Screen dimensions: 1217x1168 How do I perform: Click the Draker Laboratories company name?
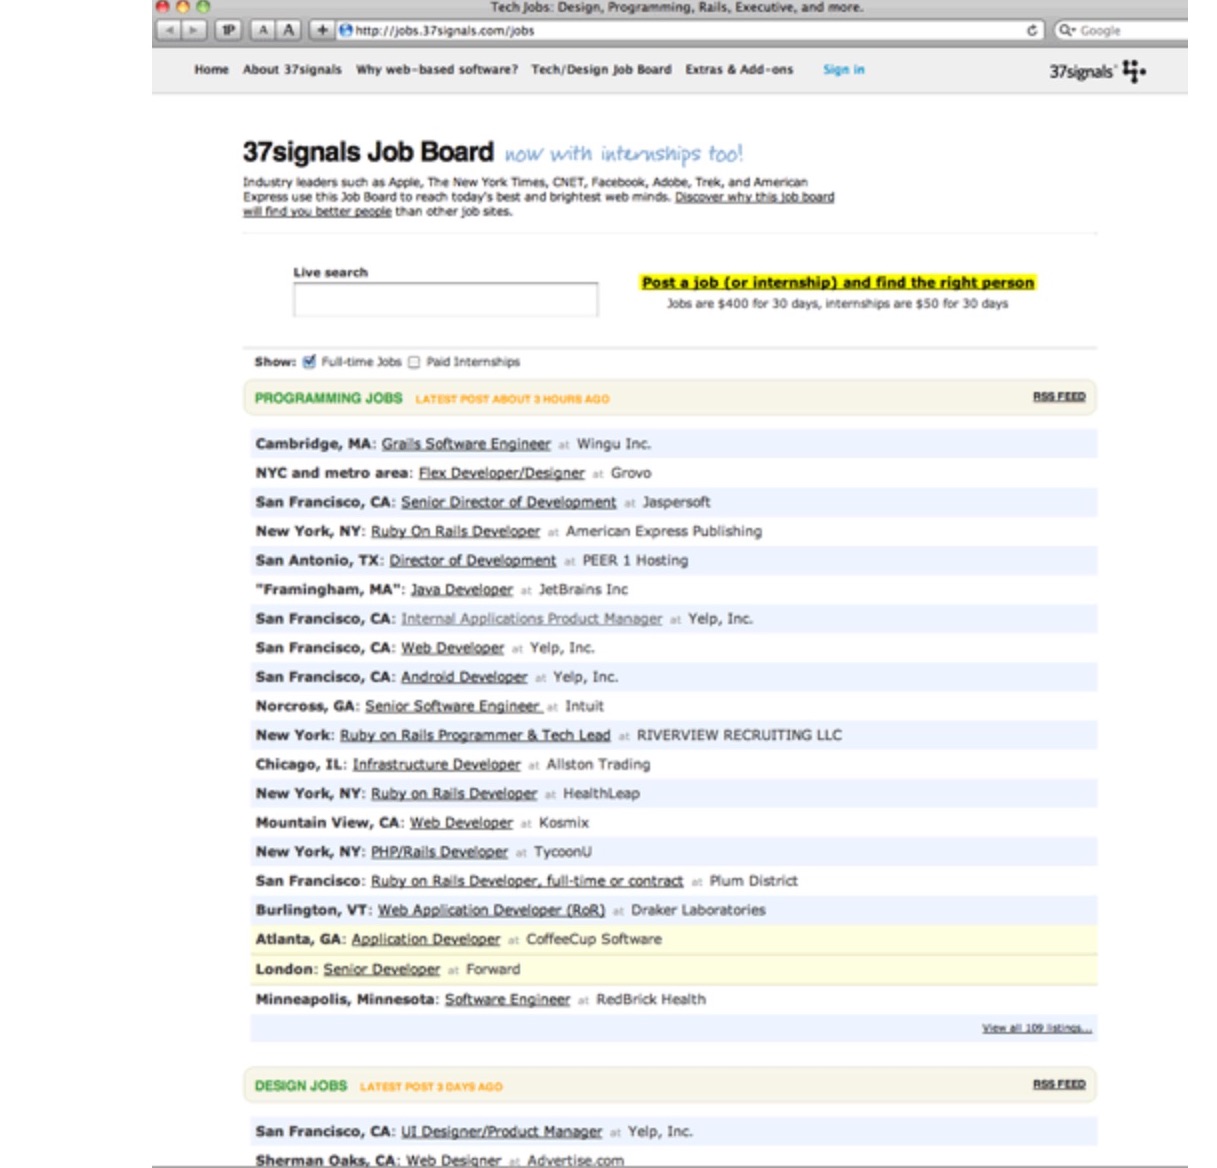click(698, 910)
